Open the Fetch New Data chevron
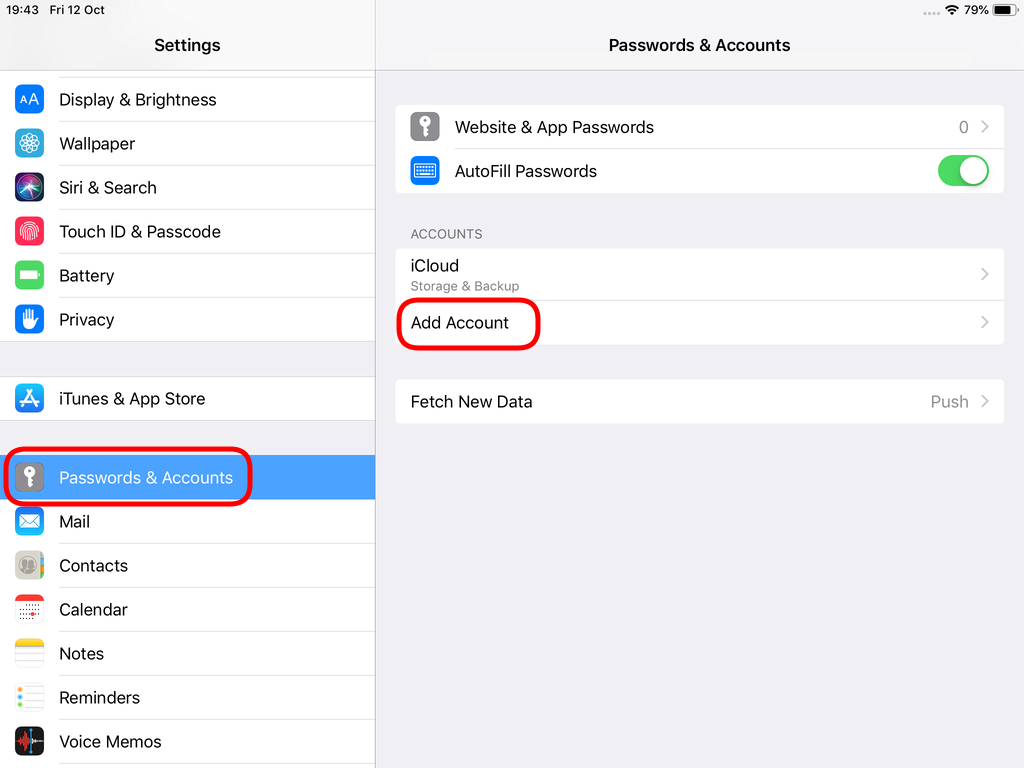The height and width of the screenshot is (768, 1024). click(x=984, y=401)
